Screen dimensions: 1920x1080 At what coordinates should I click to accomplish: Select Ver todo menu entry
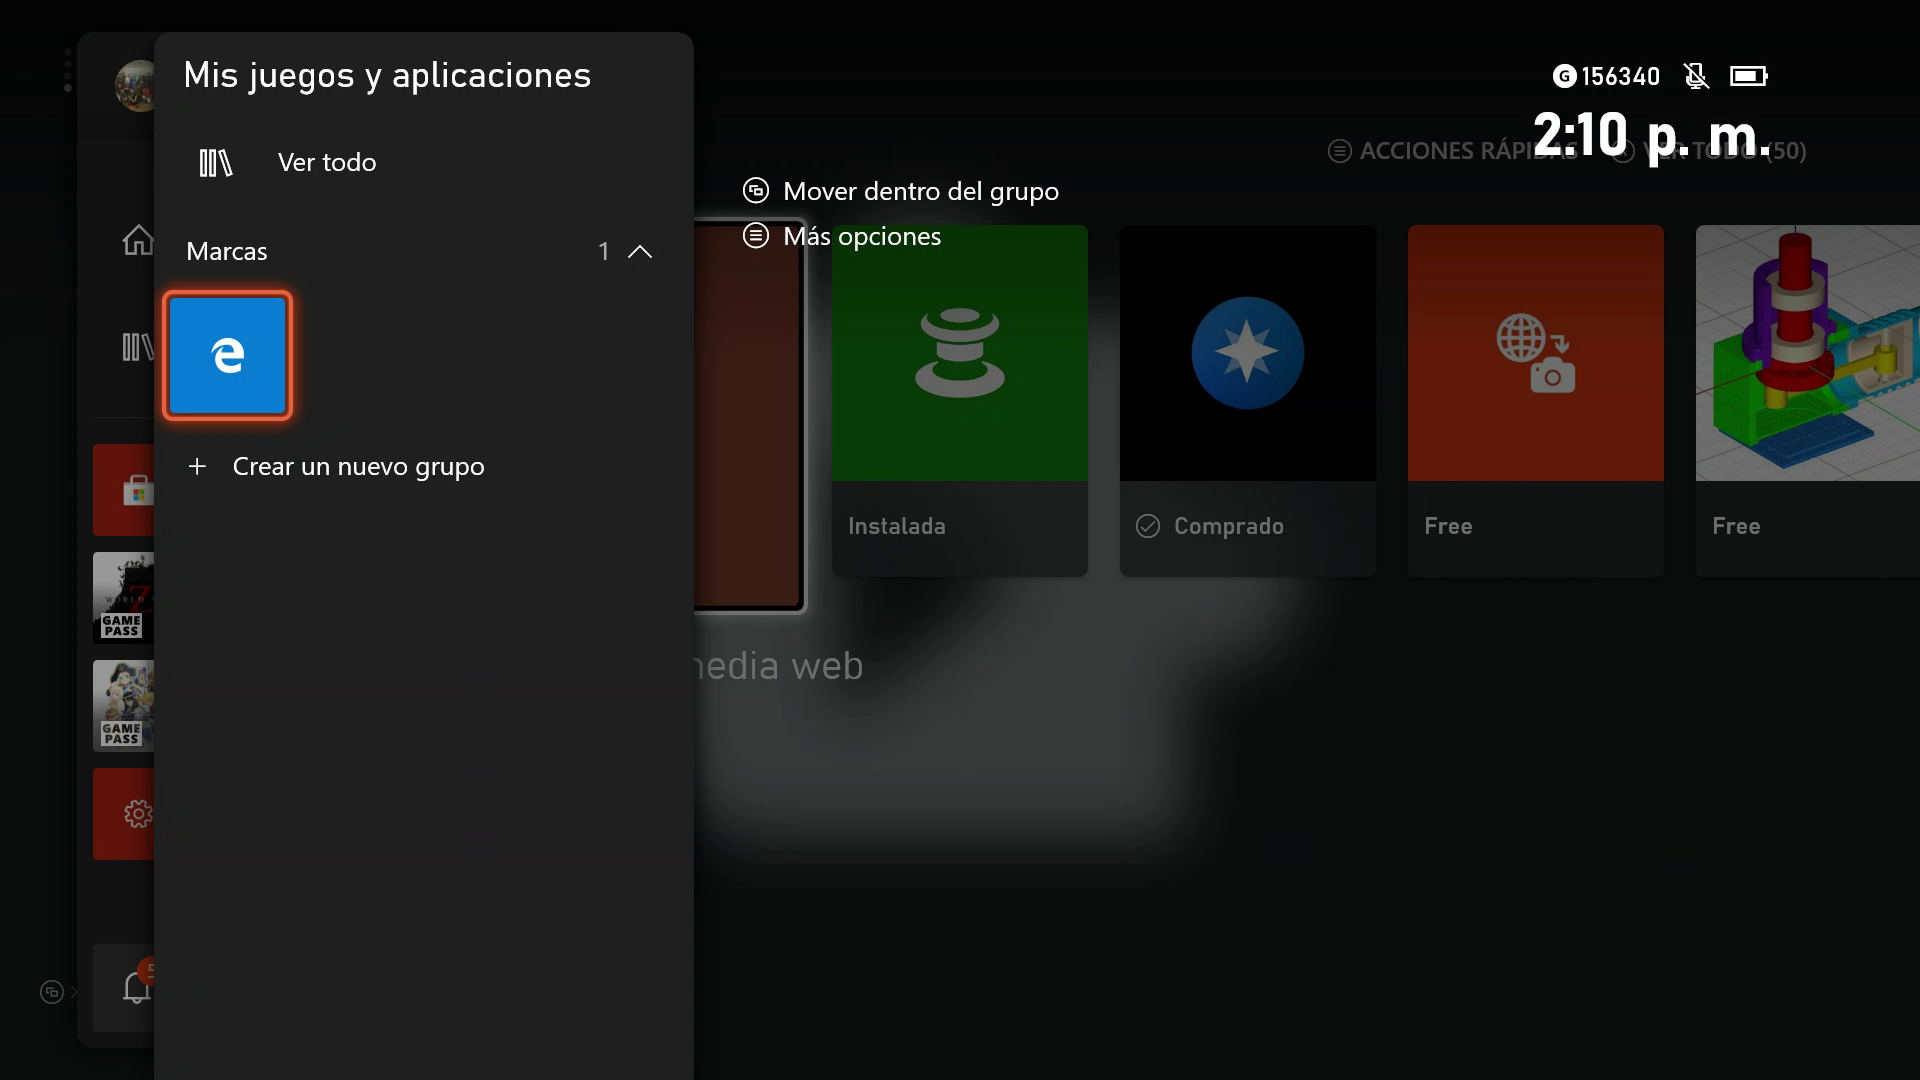click(x=327, y=163)
